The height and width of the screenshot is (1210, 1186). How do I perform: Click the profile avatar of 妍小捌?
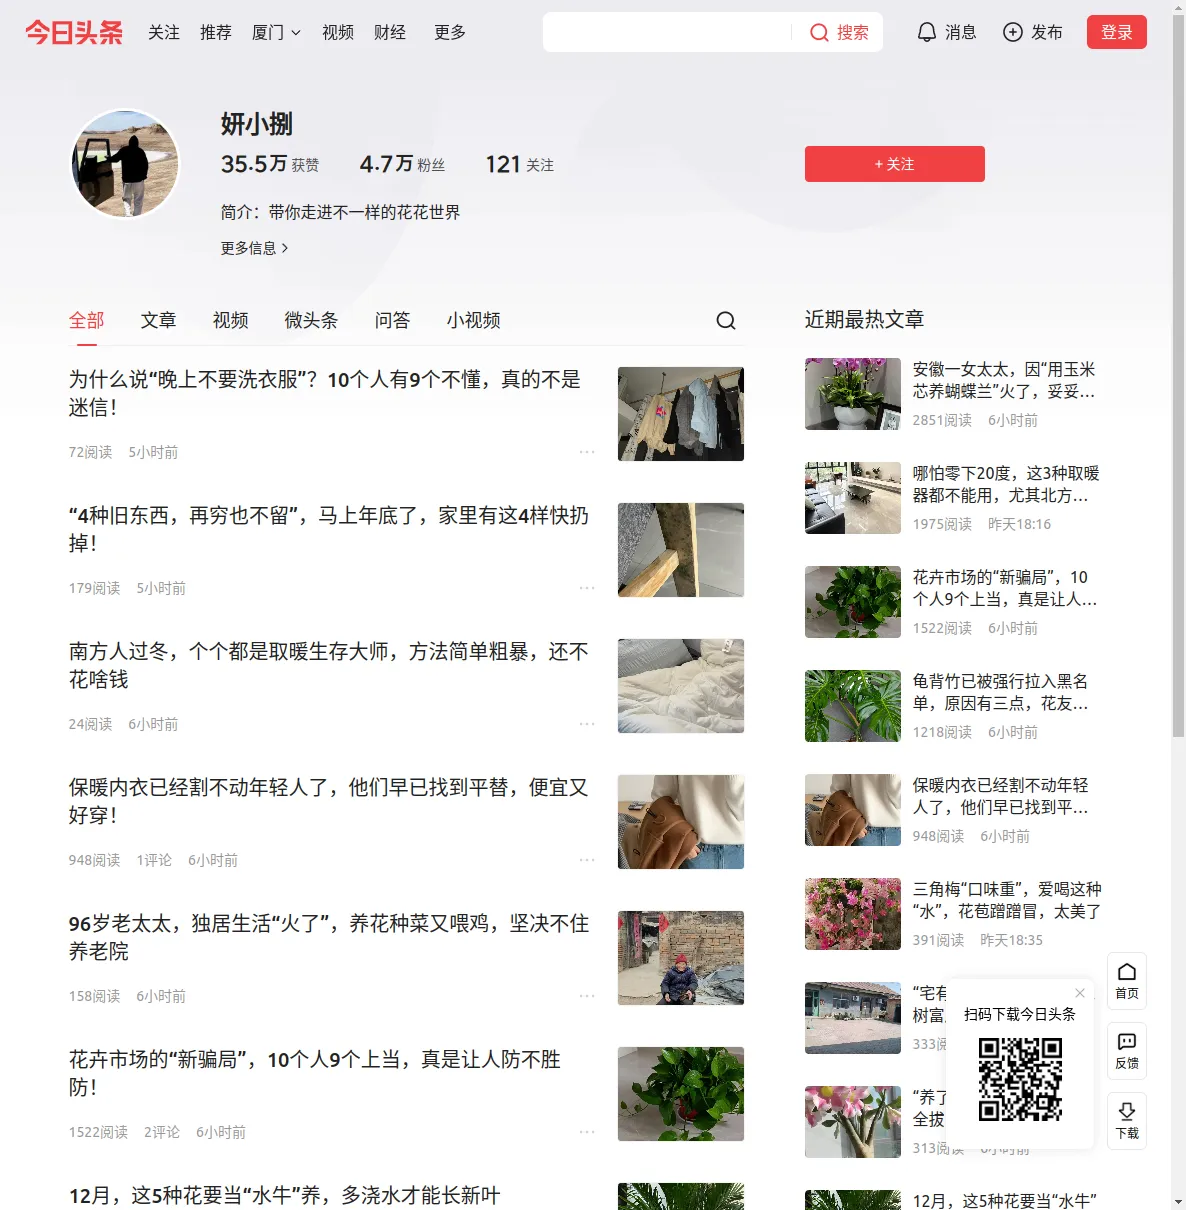[x=125, y=163]
